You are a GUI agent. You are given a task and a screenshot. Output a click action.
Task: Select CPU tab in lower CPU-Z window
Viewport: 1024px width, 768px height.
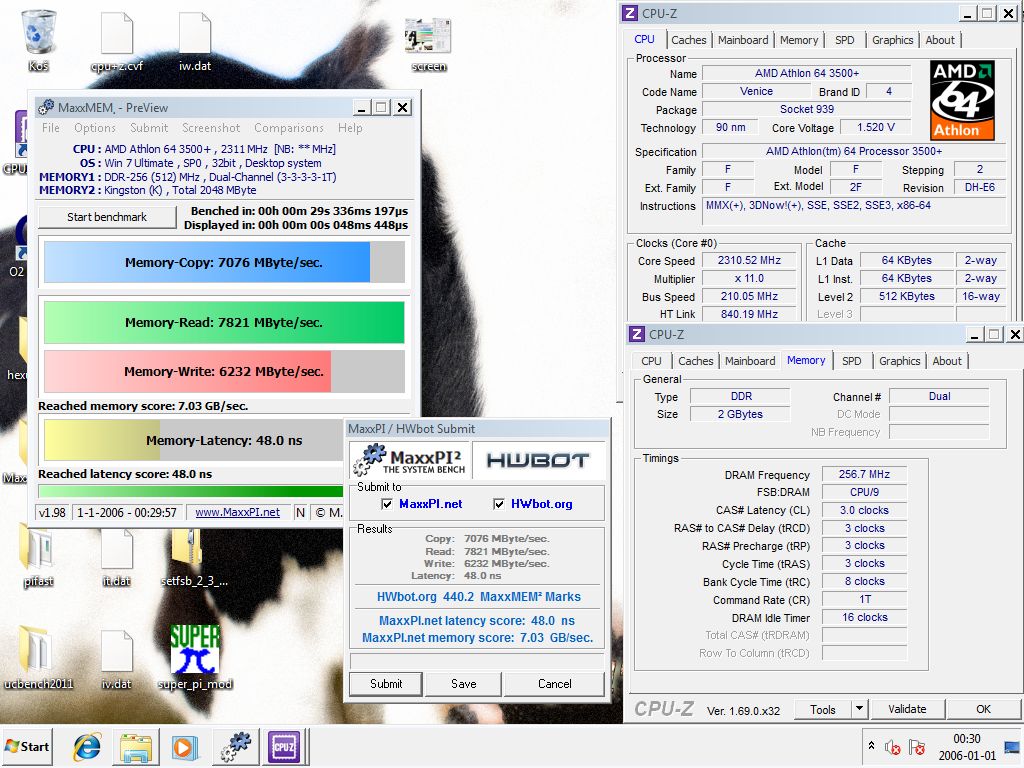[x=651, y=361]
